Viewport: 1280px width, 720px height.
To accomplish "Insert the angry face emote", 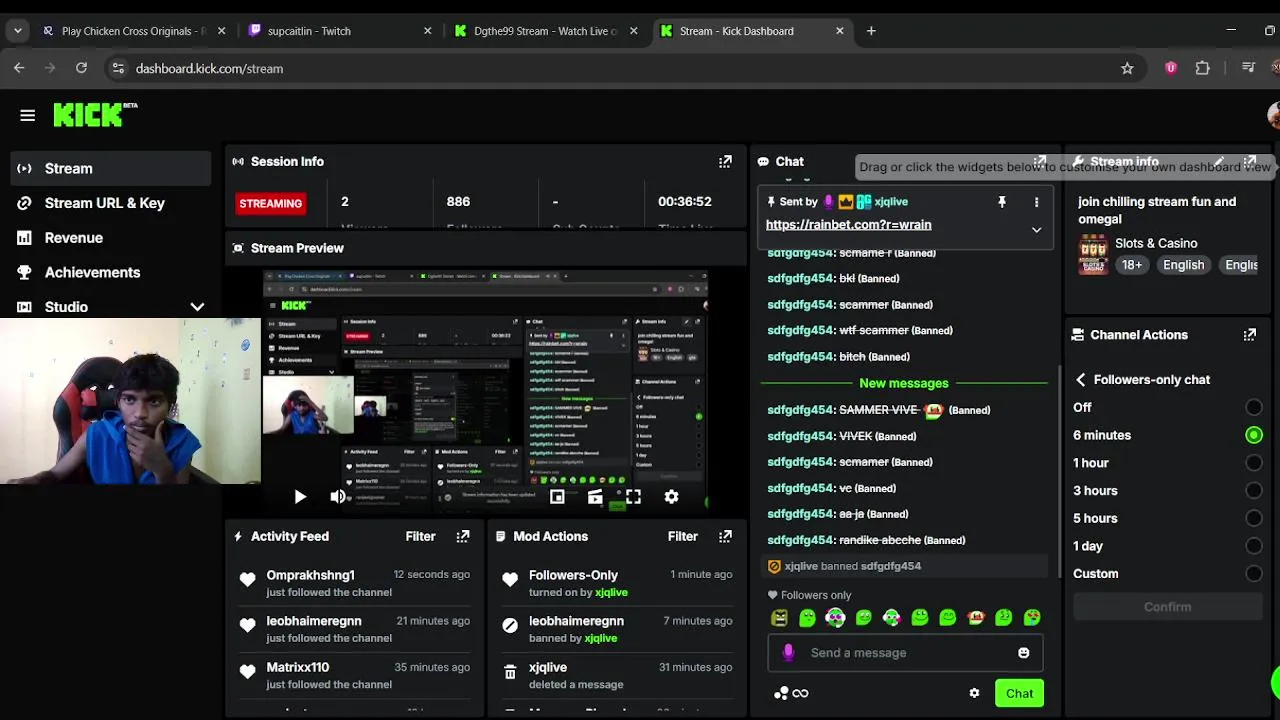I will (x=779, y=618).
